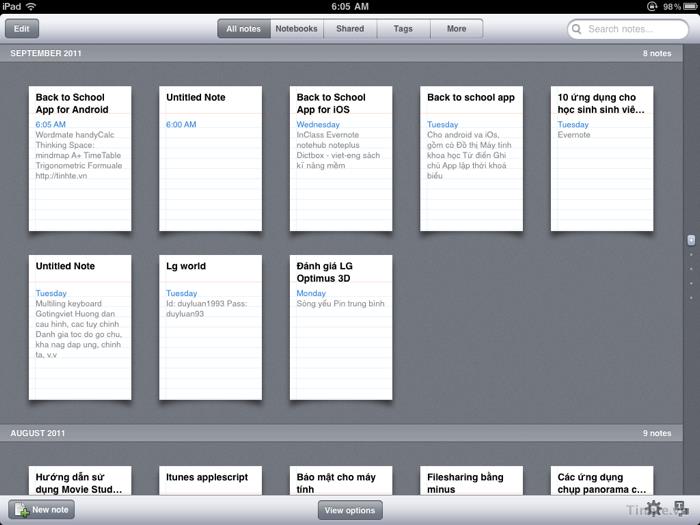Open note 10 ứng dụng cho học sinh
The image size is (700, 525).
[602, 158]
